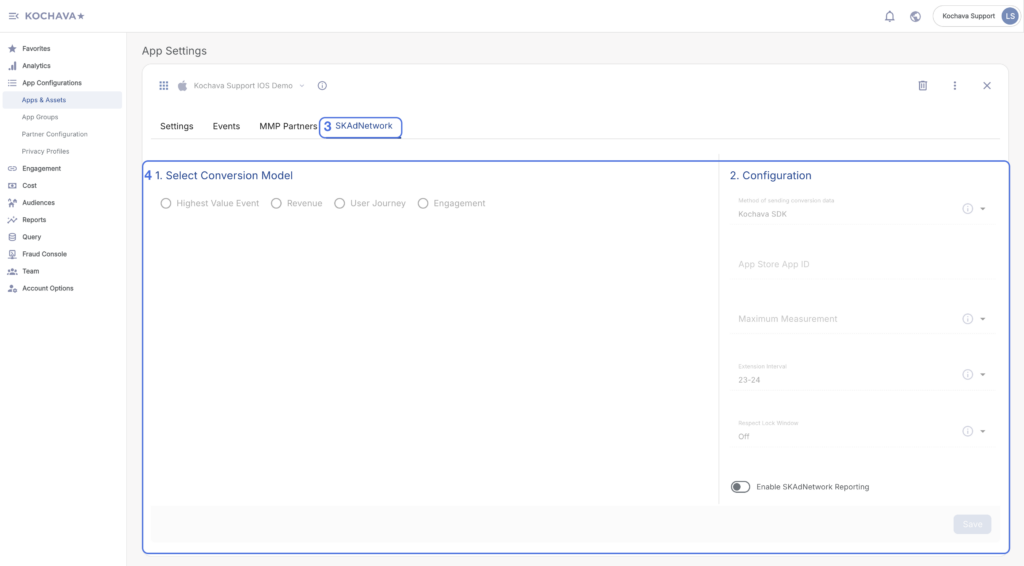The height and width of the screenshot is (566, 1024).
Task: Open Fraud Console in sidebar
Action: pos(44,254)
